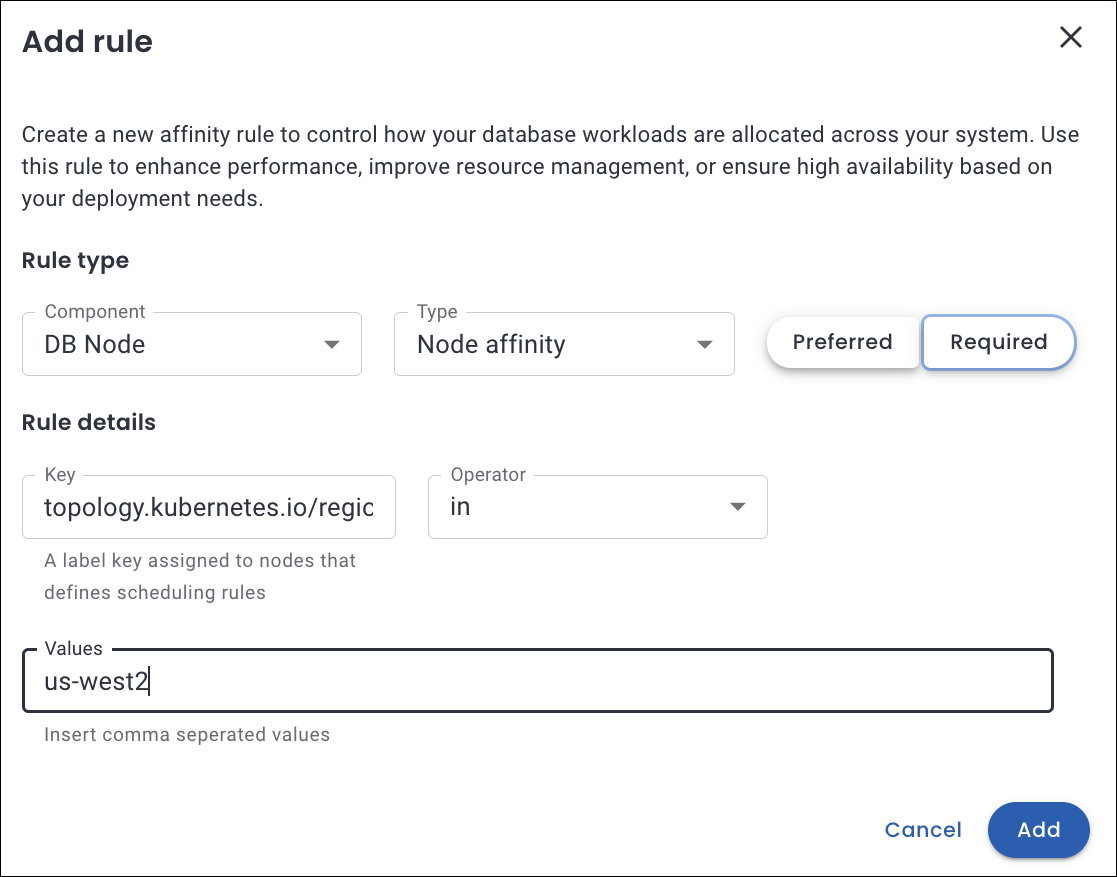Screen dimensions: 1117x877
Task: Close the Add rule dialog
Action: coord(1070,38)
